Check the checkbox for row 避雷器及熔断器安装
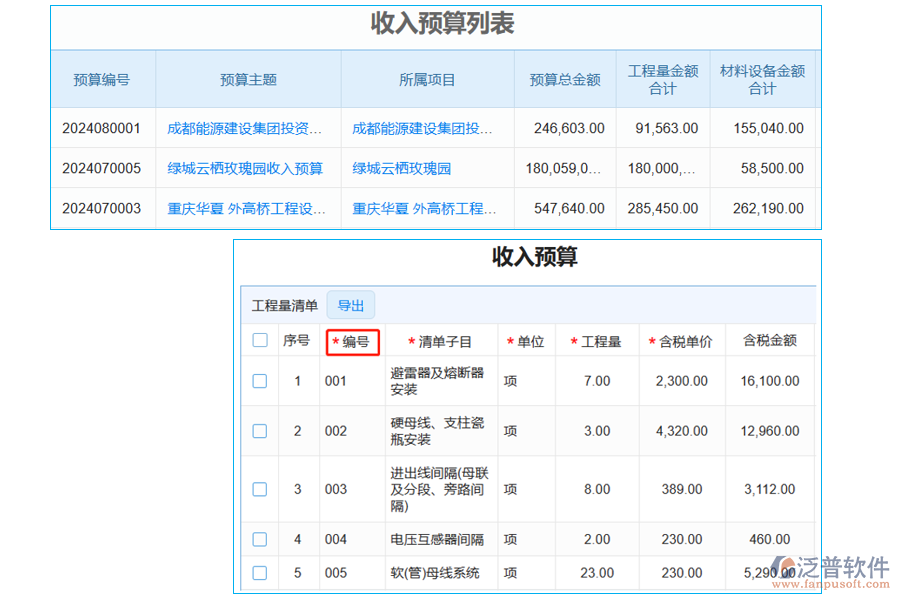The image size is (900, 600). (x=259, y=381)
